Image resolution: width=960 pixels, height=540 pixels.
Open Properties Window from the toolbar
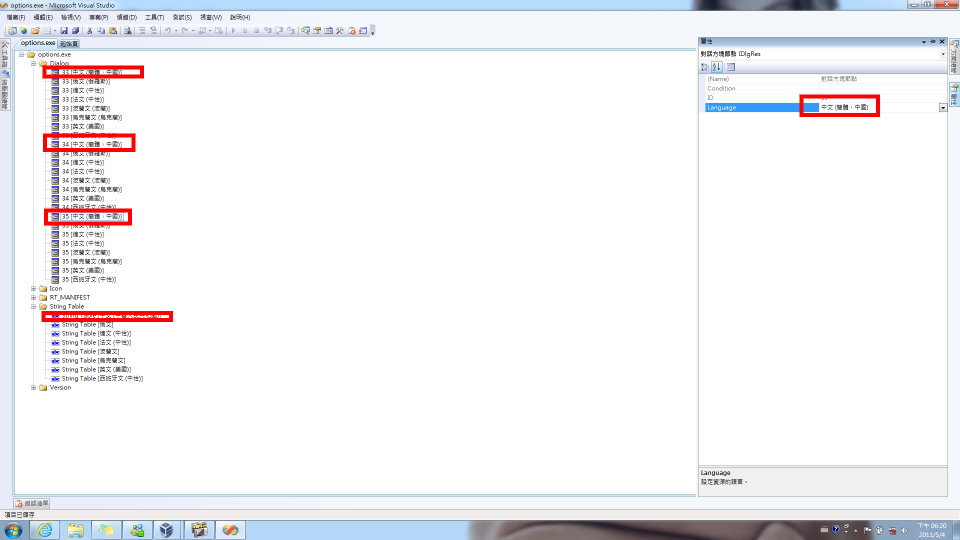pyautogui.click(x=317, y=31)
